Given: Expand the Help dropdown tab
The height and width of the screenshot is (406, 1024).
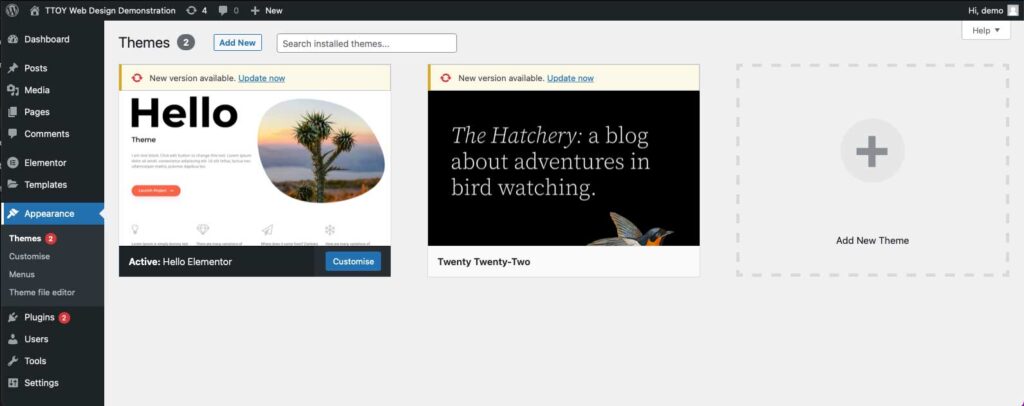Looking at the screenshot, I should [986, 30].
